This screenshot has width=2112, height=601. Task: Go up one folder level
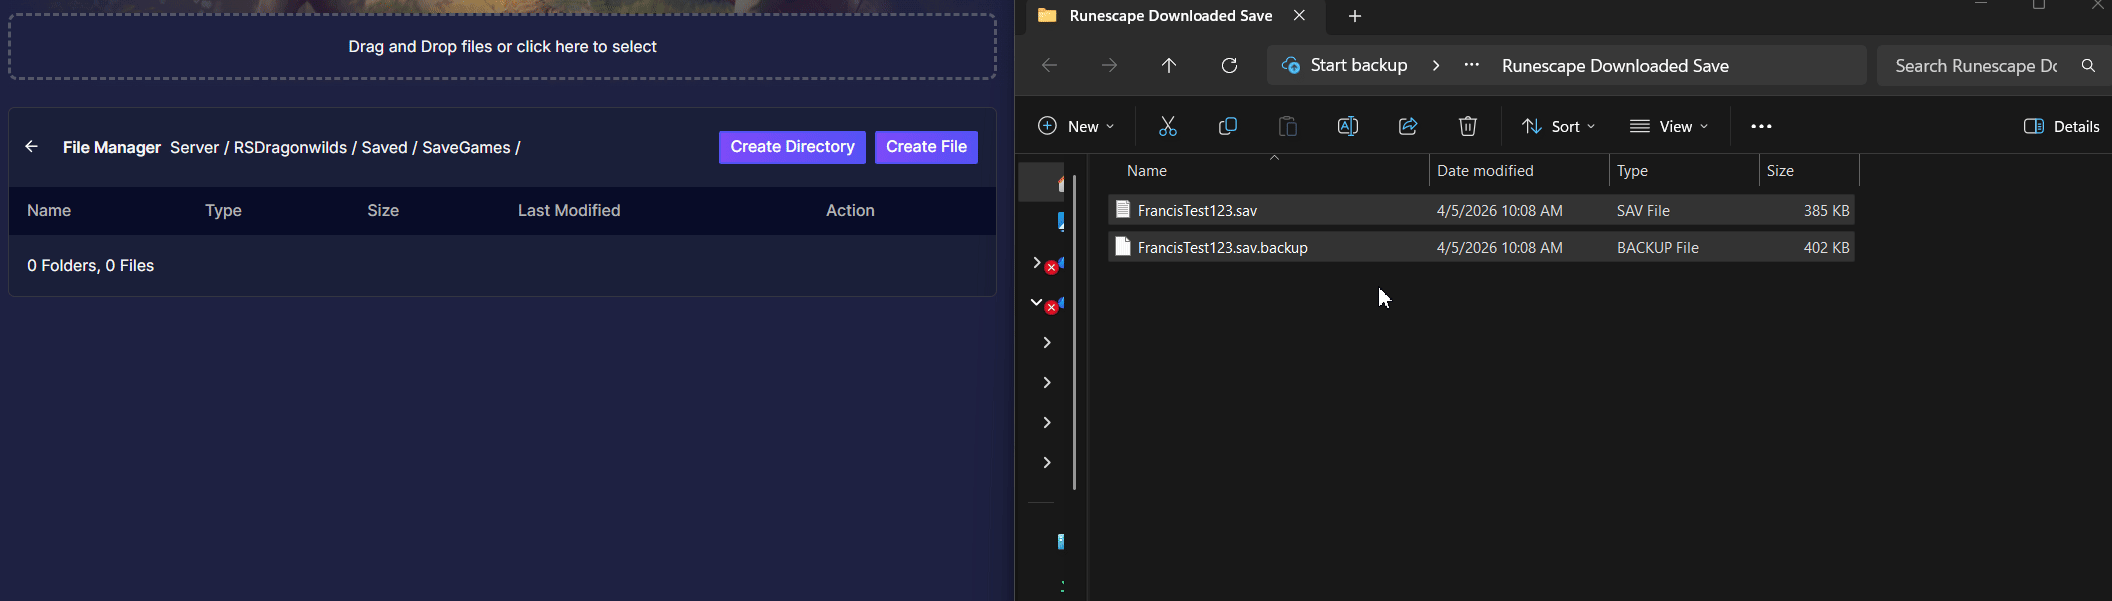[1169, 66]
